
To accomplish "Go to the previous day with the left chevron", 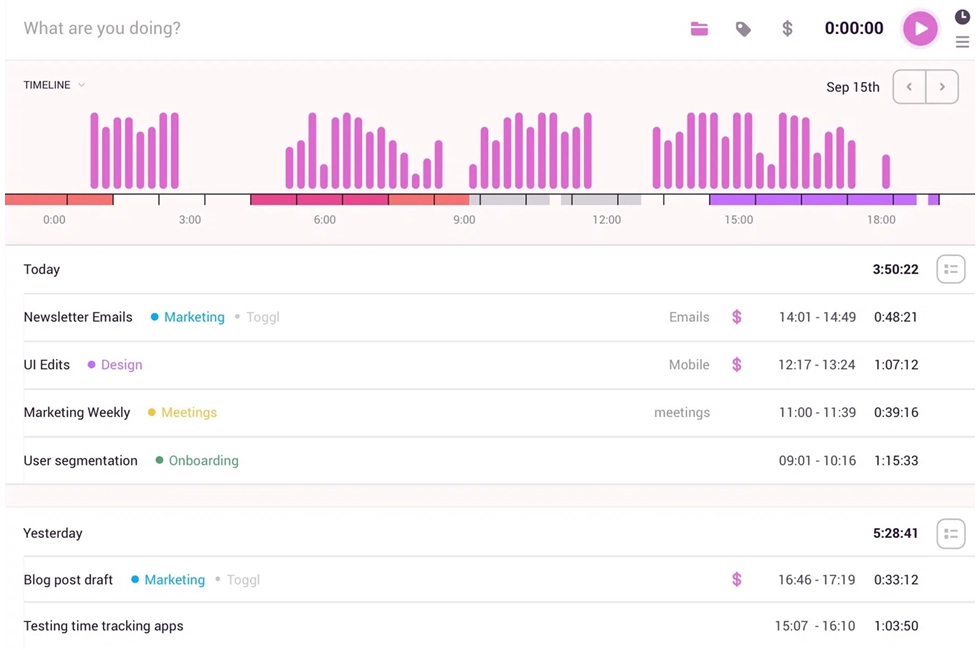I will click(x=909, y=86).
